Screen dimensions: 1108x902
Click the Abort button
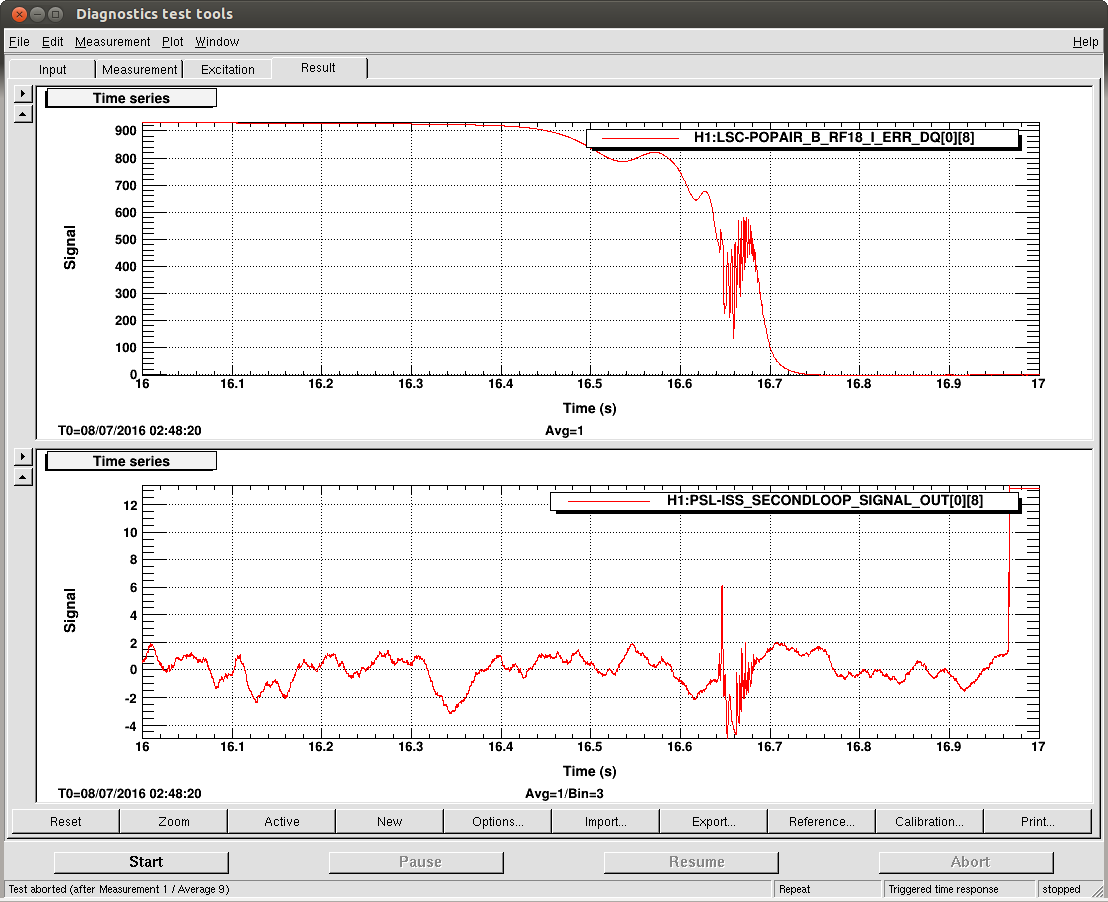(966, 862)
